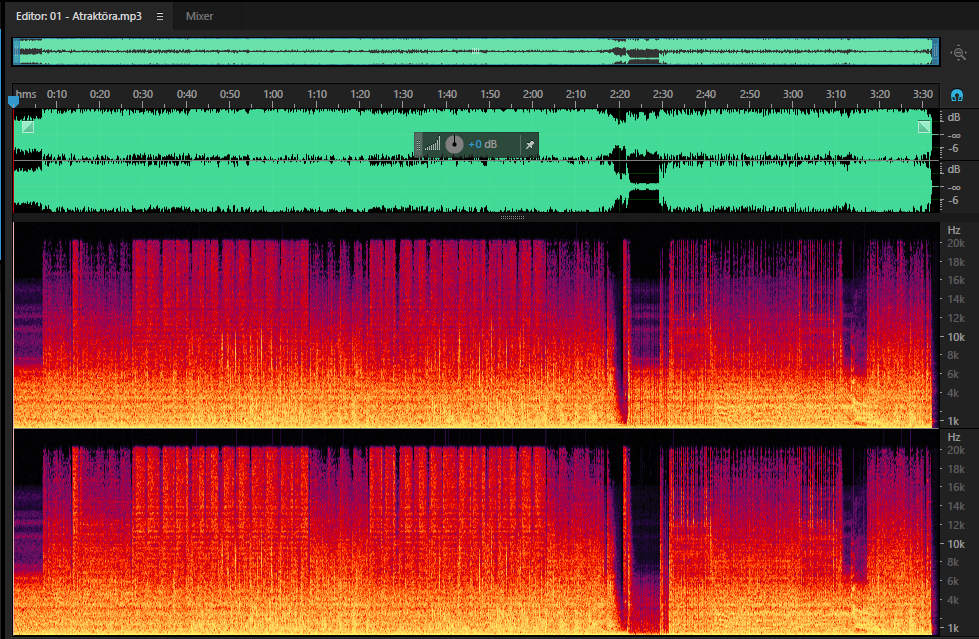Click the fade-in handle at waveform start
The height and width of the screenshot is (639, 979).
(x=27, y=127)
